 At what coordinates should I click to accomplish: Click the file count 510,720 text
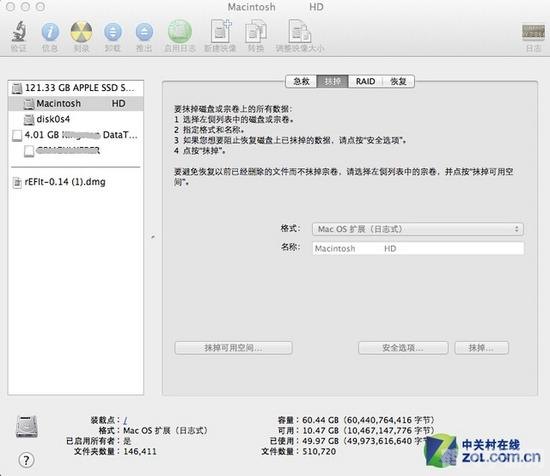pos(319,451)
